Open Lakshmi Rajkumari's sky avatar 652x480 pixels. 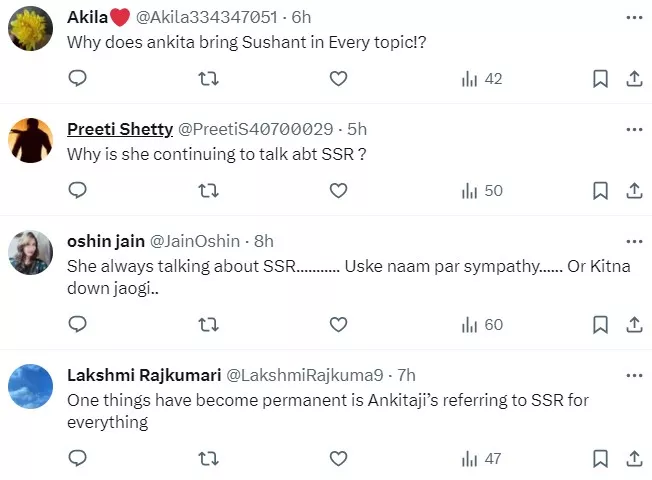30,387
